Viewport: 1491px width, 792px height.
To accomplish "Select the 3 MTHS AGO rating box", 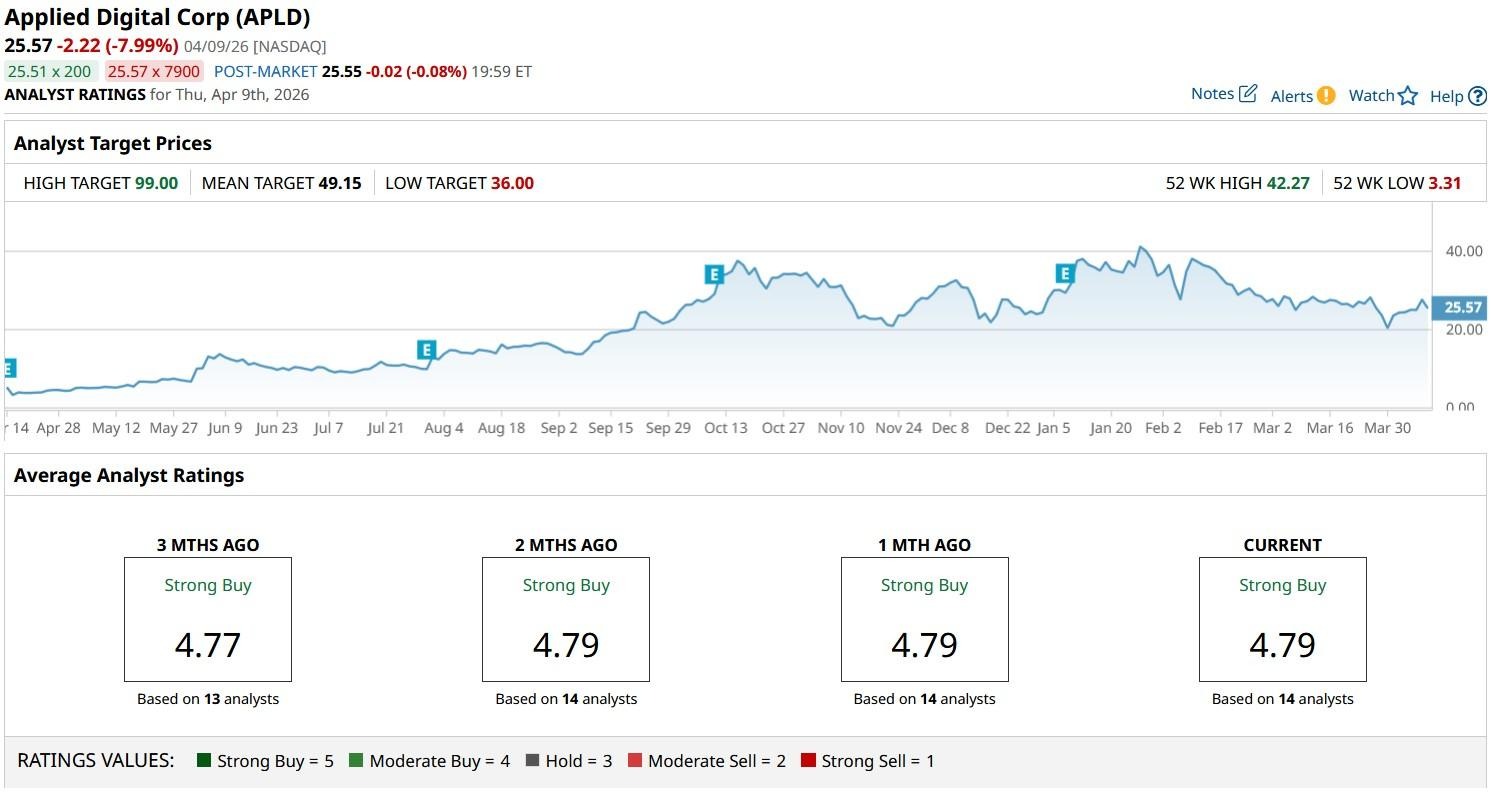I will (x=208, y=619).
